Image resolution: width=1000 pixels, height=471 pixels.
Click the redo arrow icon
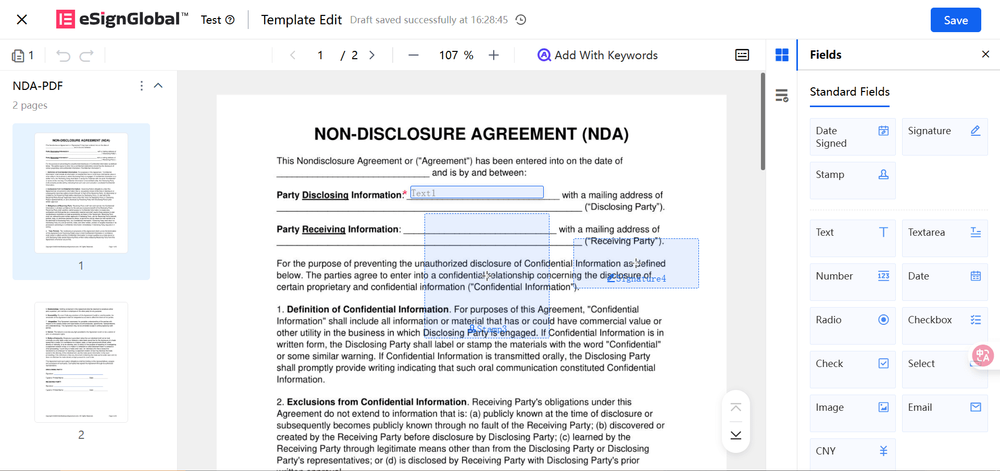[x=86, y=56]
